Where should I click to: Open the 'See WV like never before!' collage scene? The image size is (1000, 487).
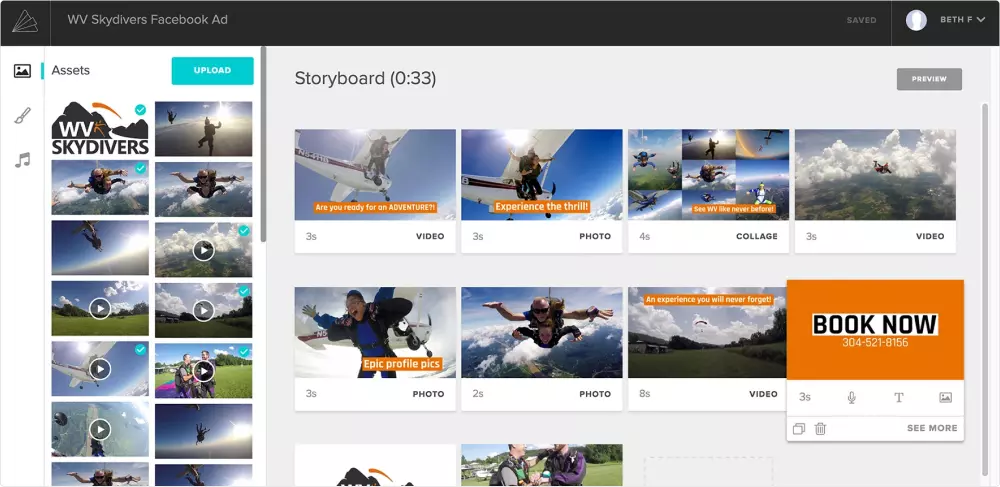709,175
